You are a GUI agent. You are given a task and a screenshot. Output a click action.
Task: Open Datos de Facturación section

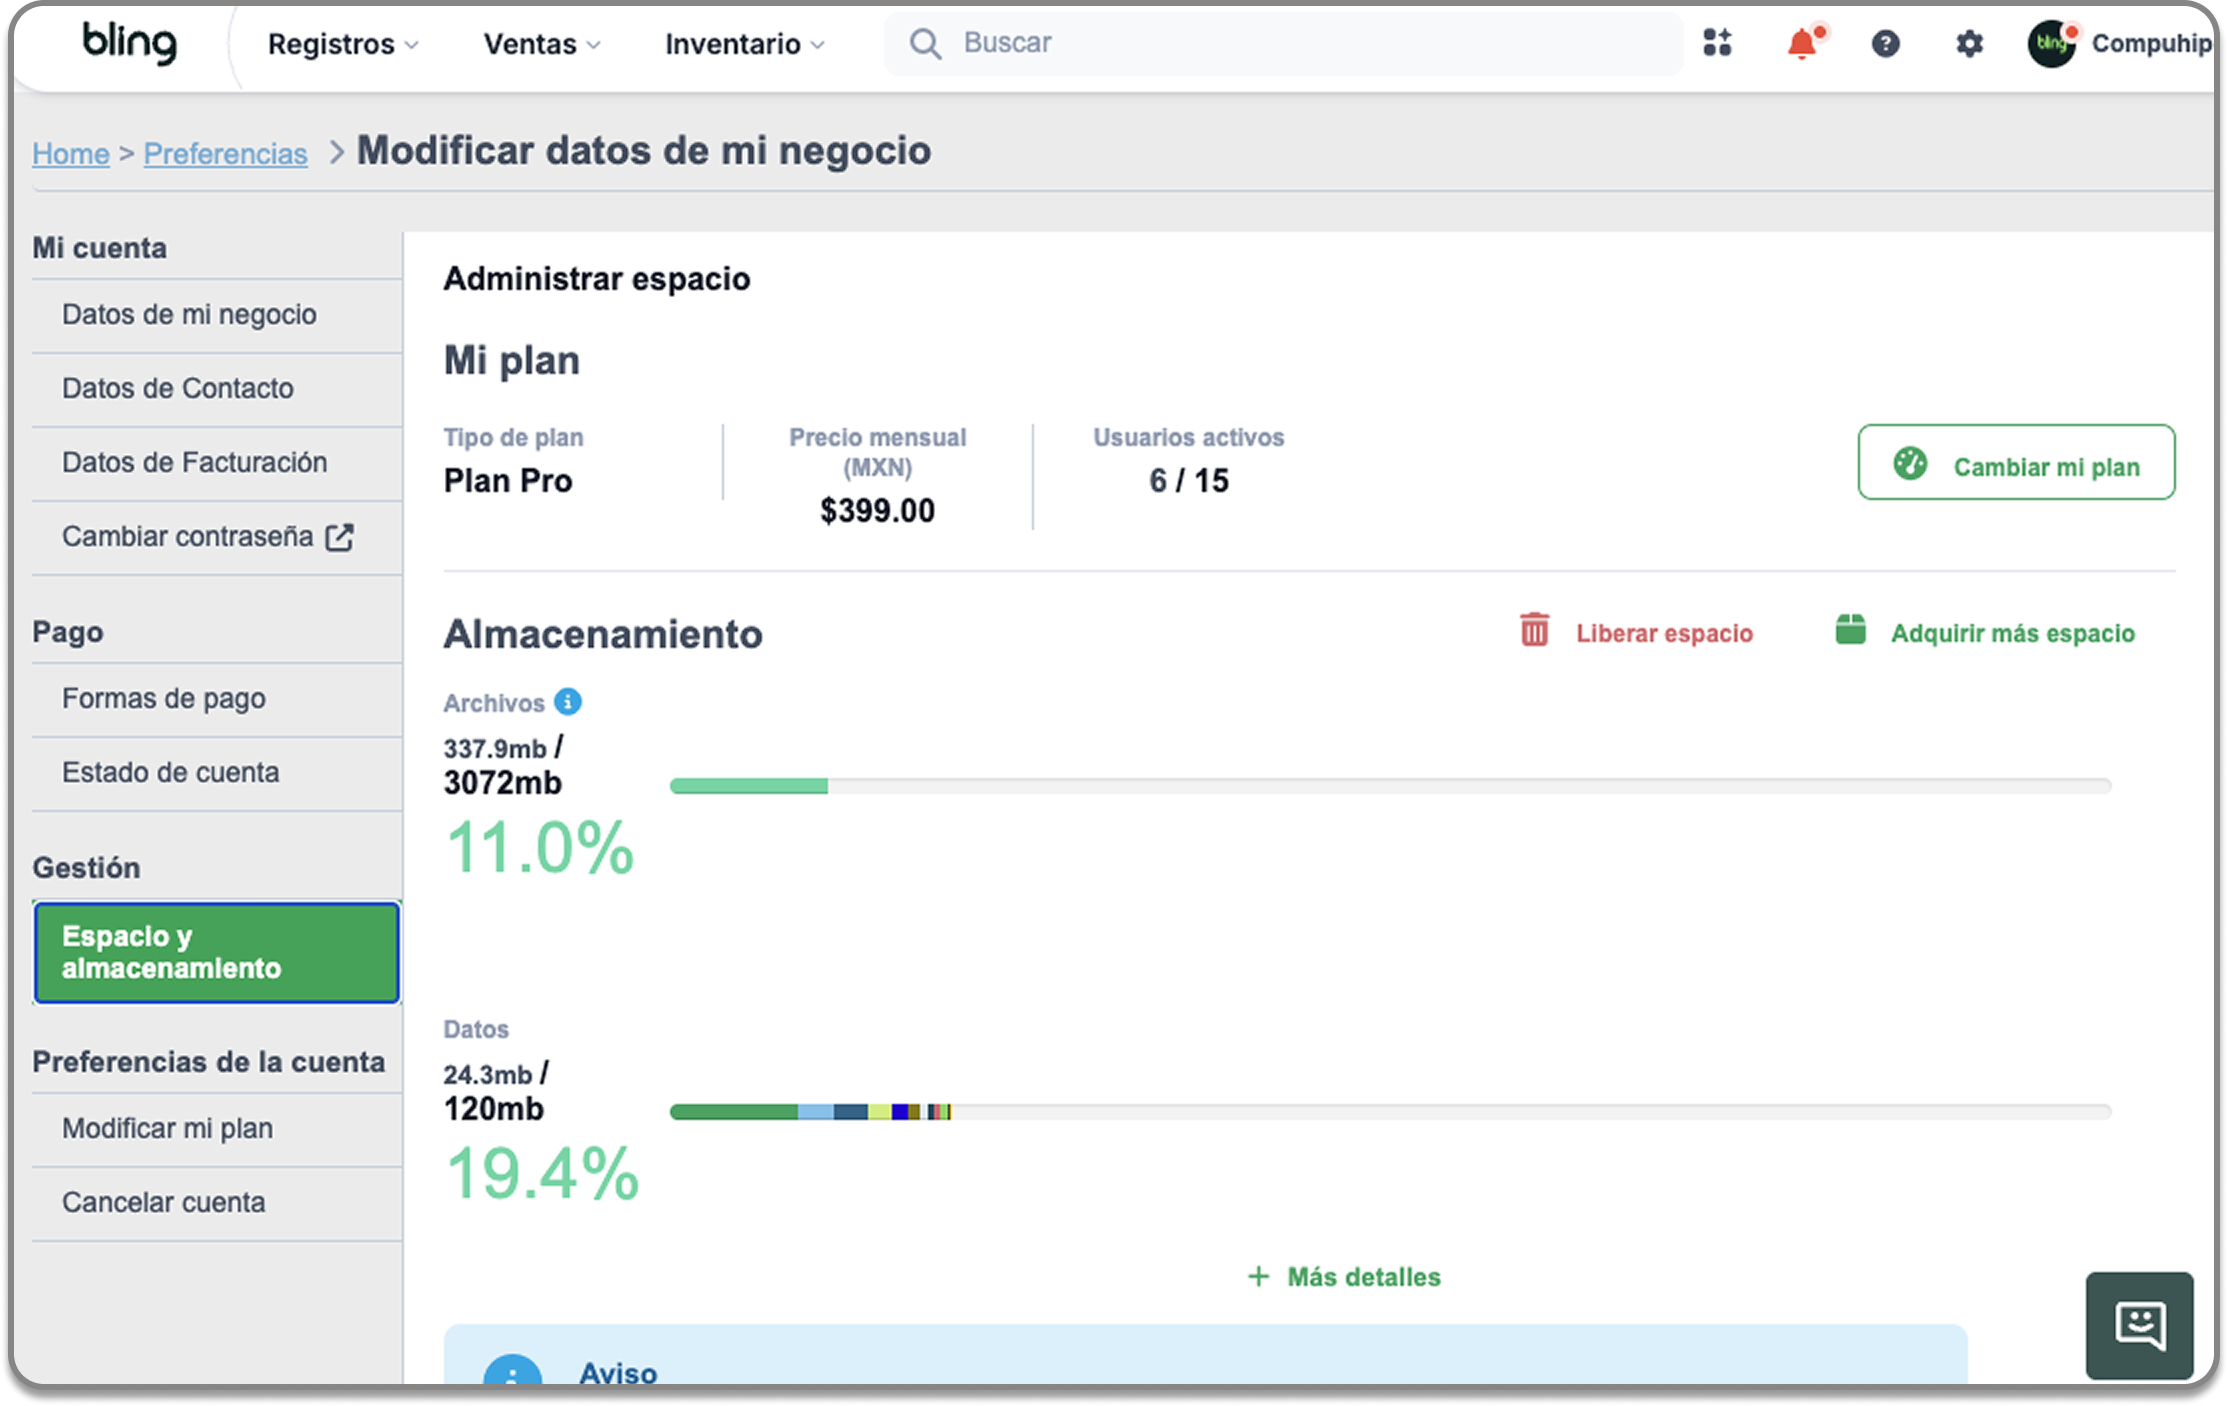(217, 463)
